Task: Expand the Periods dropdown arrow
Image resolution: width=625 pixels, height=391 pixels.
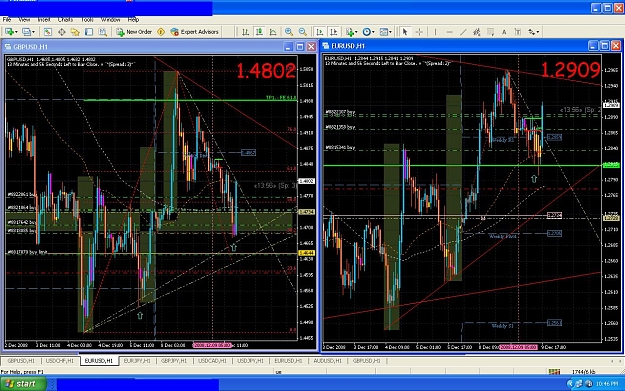Action: (x=373, y=32)
